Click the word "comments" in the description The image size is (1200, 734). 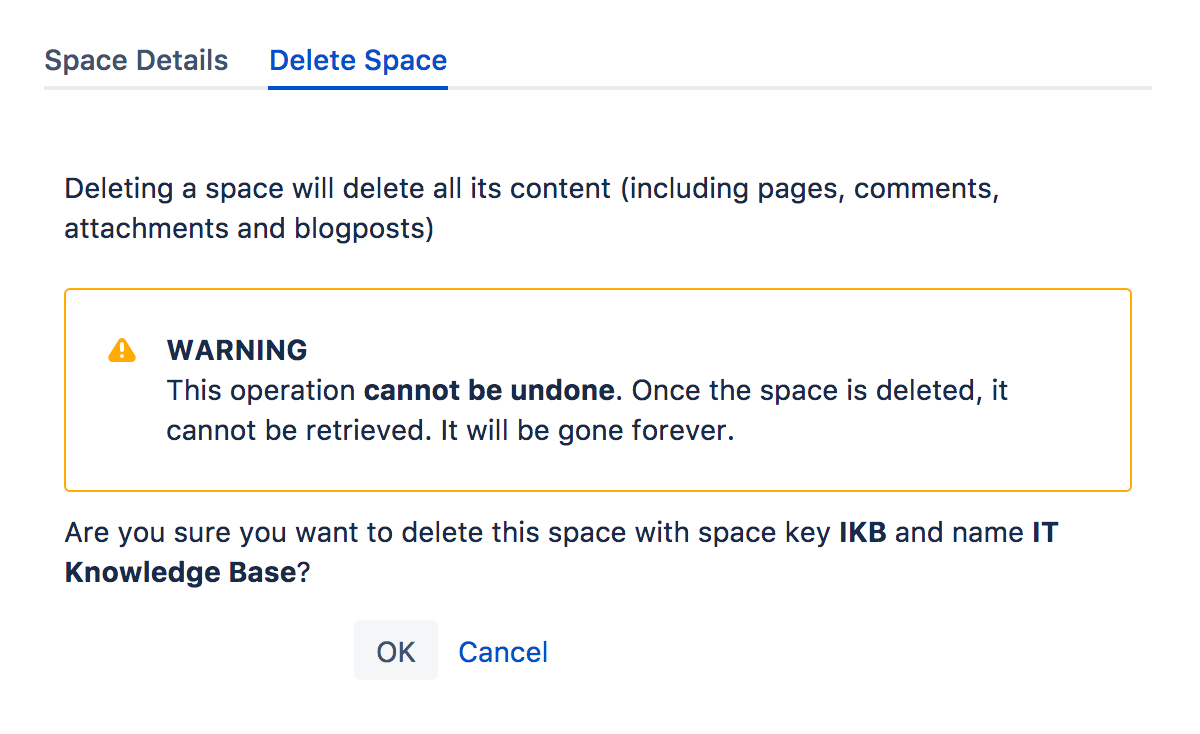coord(926,189)
